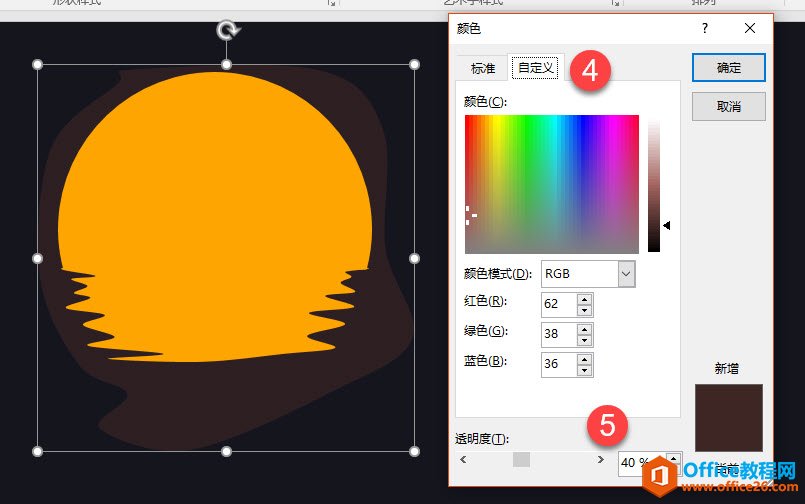The width and height of the screenshot is (805, 504).
Task: Click the top-left resize handle of the shape
Action: 38,65
